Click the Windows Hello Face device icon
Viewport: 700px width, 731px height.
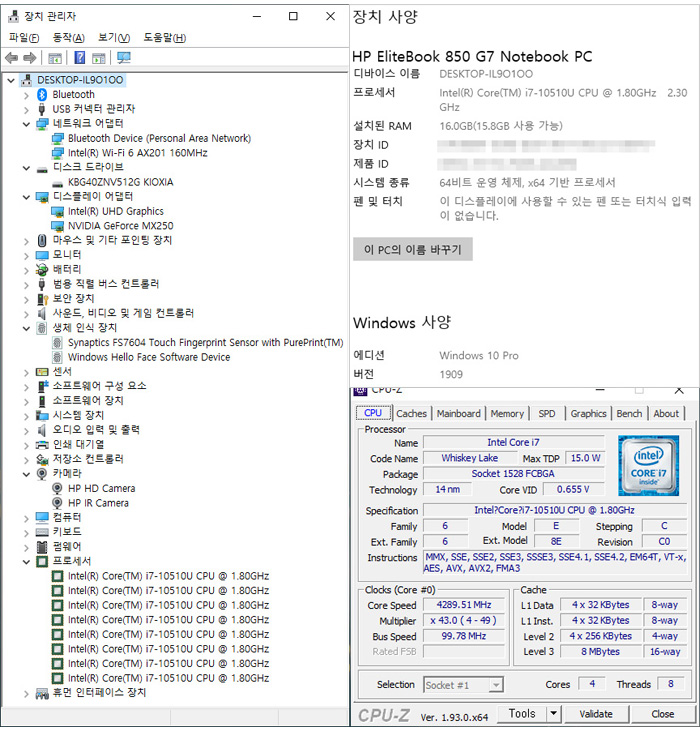tap(57, 357)
